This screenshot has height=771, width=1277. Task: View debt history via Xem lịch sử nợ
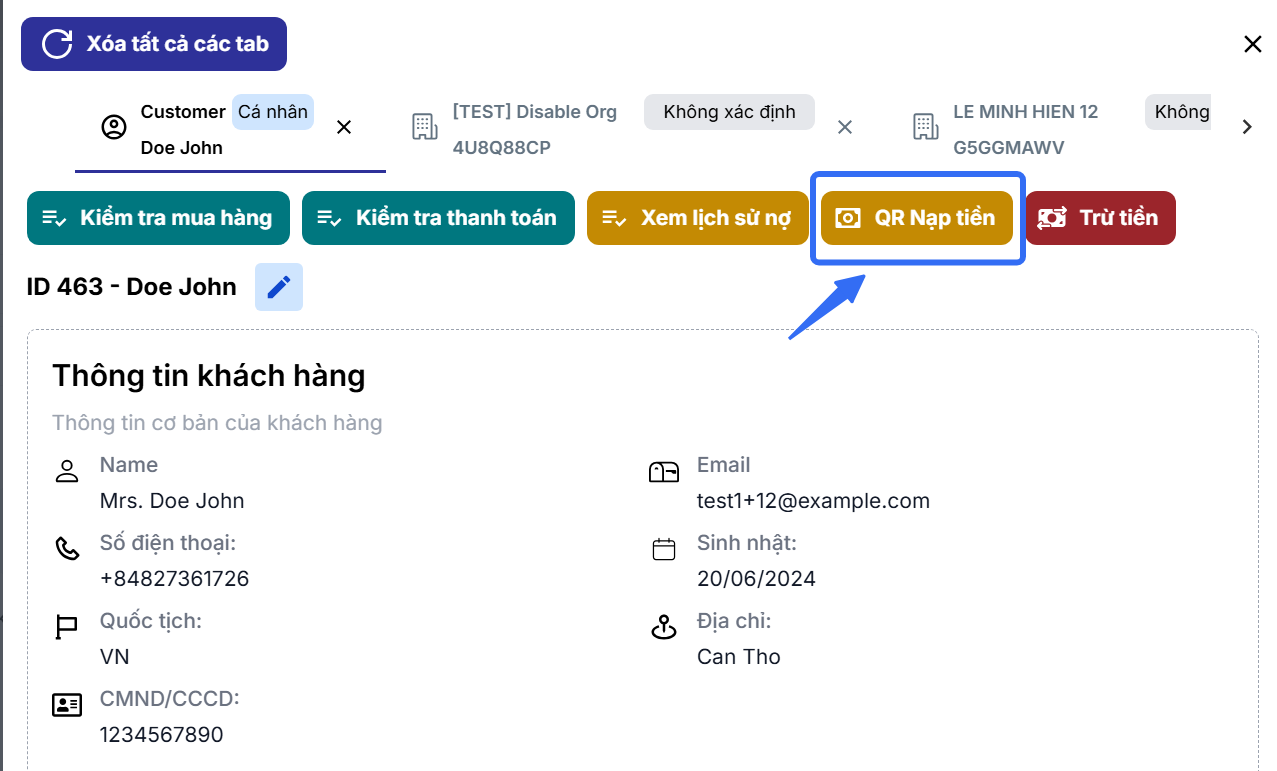click(x=698, y=218)
